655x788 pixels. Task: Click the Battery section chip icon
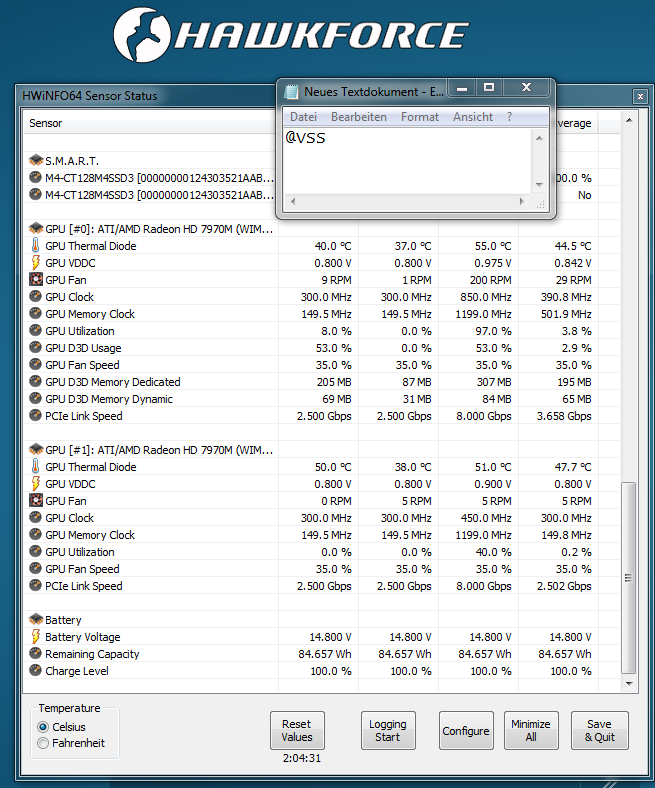point(36,619)
